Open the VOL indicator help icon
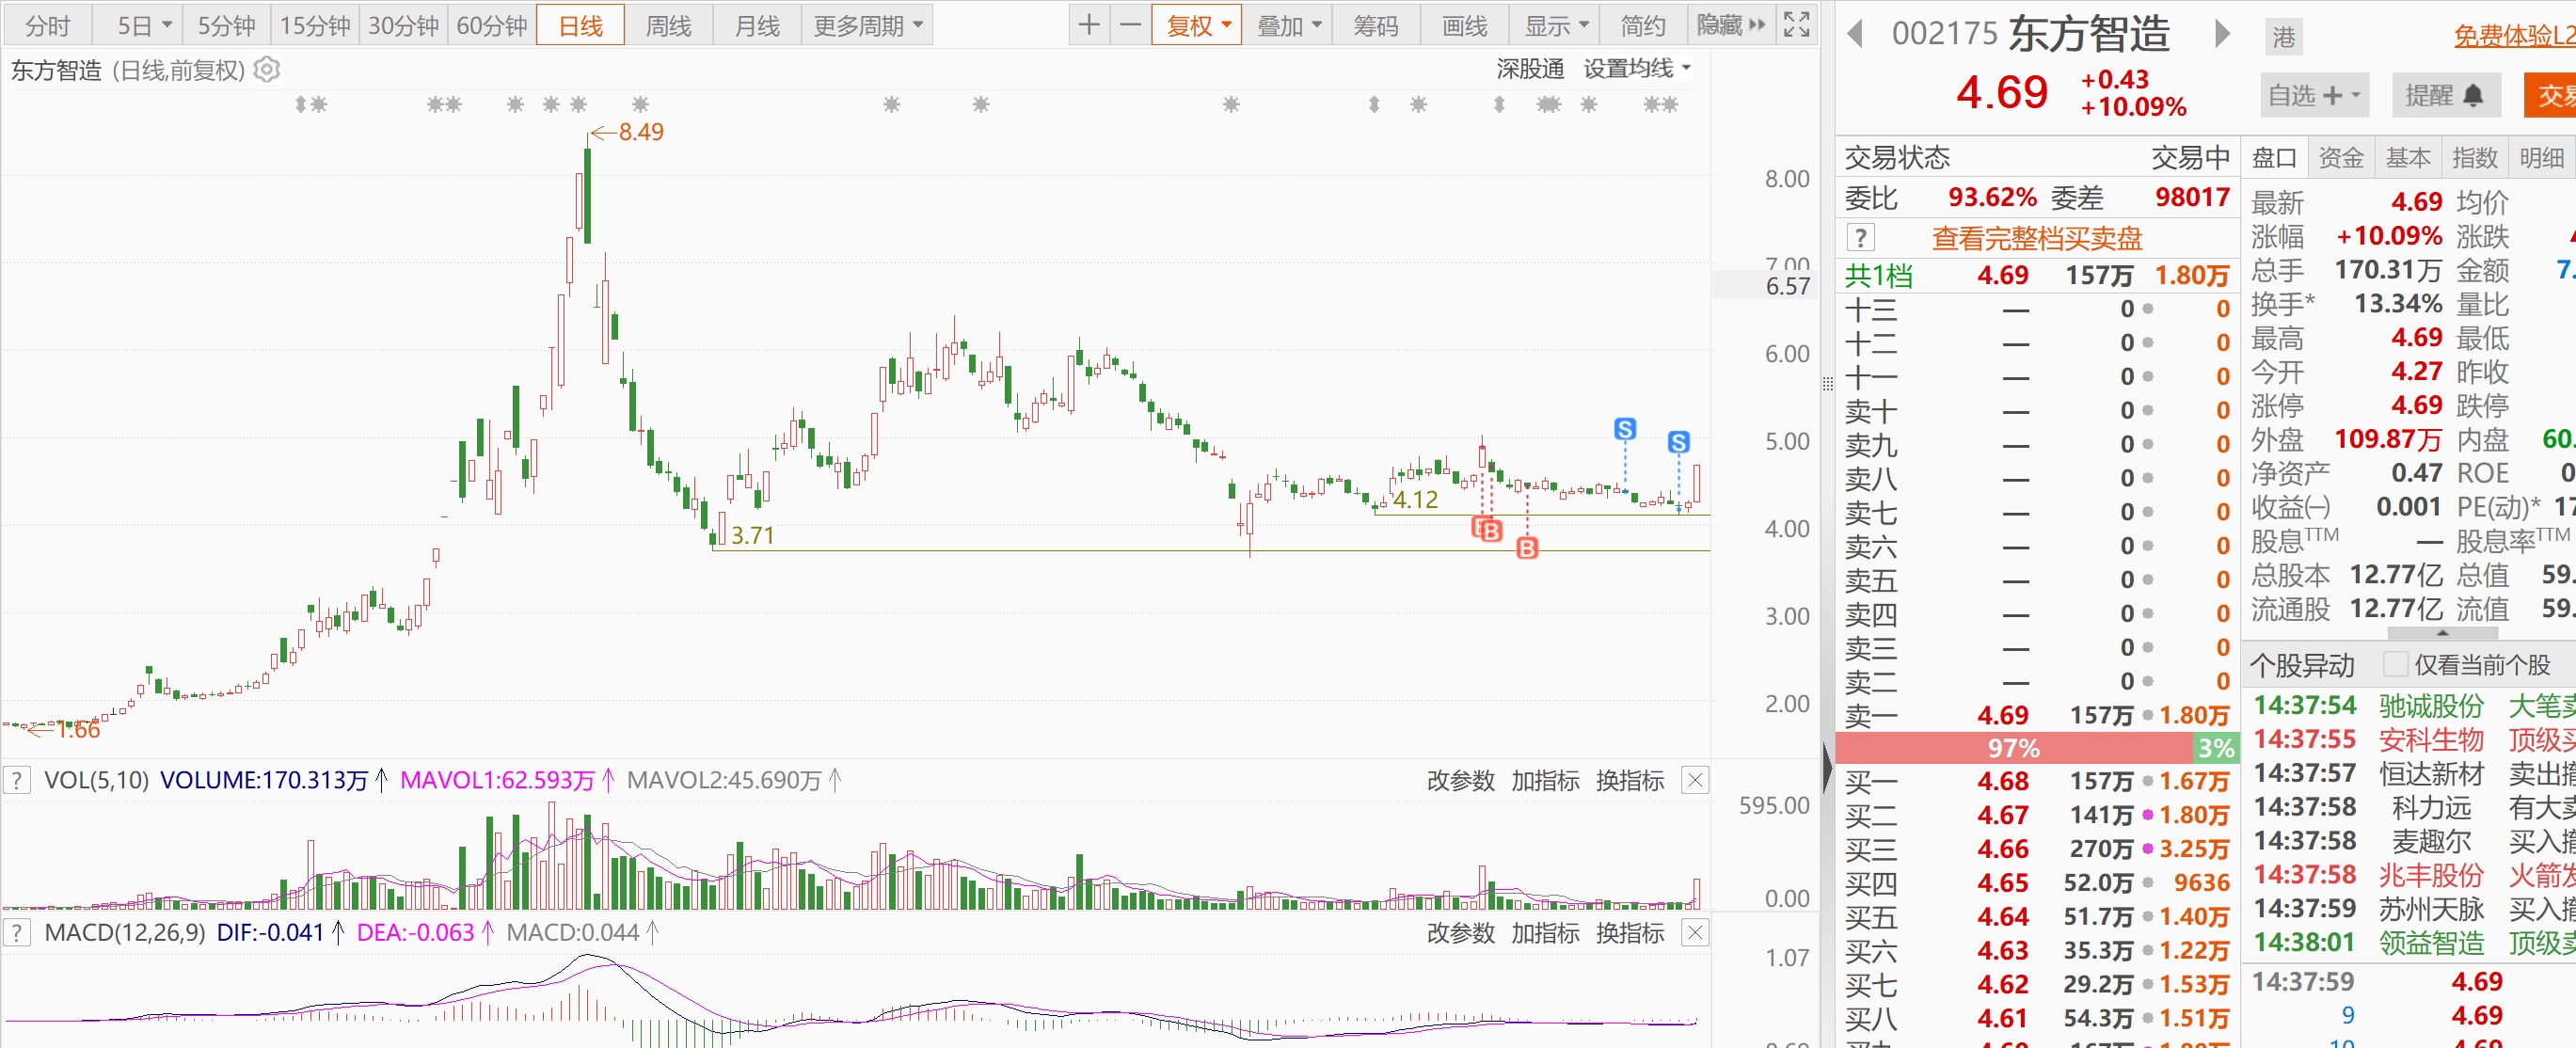The height and width of the screenshot is (1048, 2576). click(16, 780)
